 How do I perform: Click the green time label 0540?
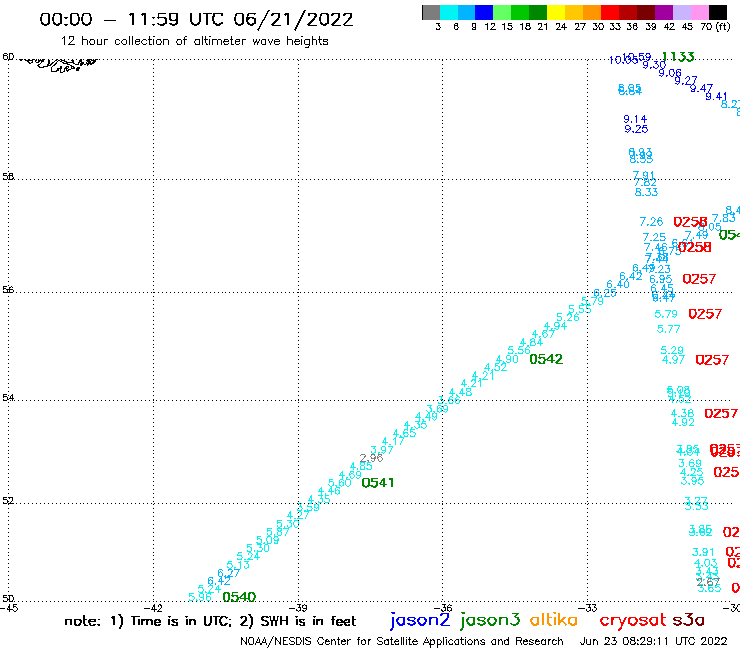(x=239, y=597)
